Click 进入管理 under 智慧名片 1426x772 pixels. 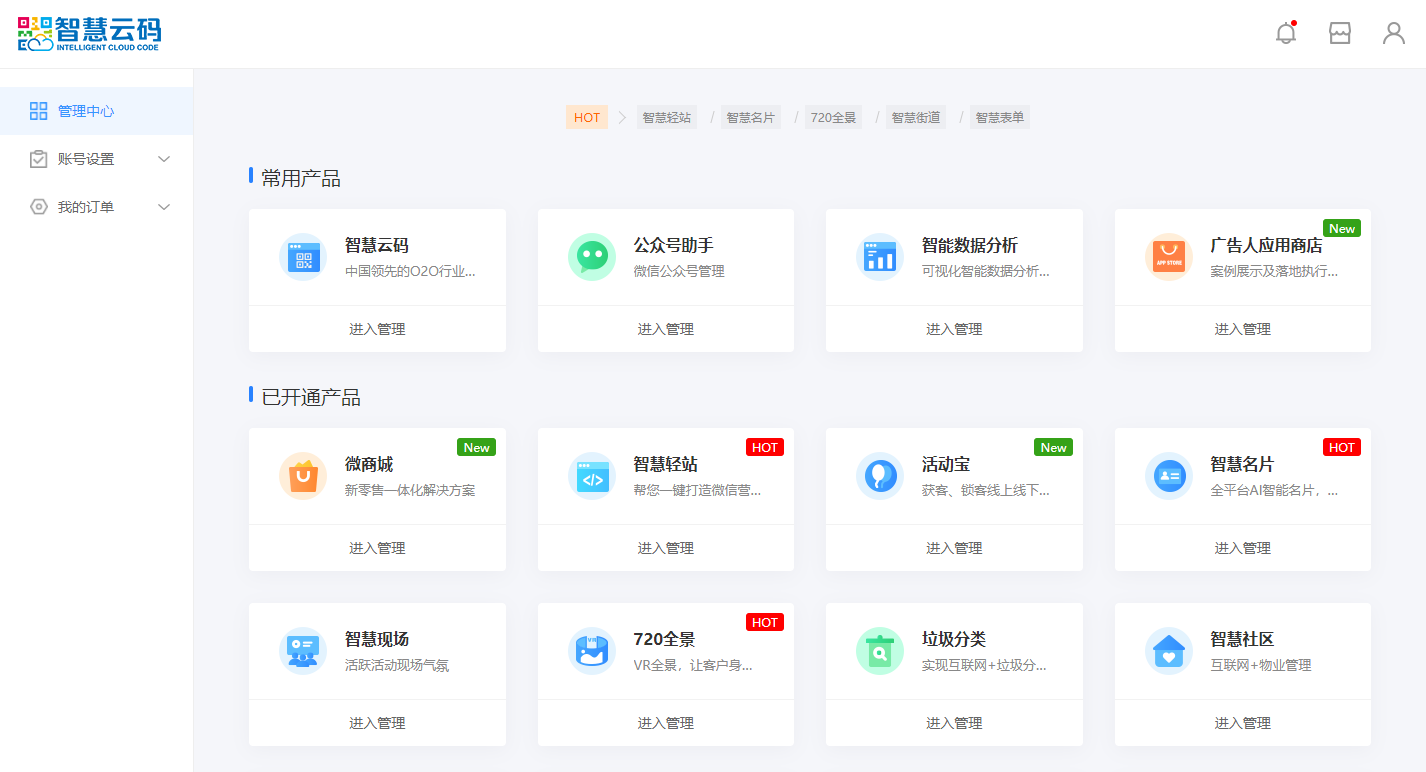pos(1242,548)
